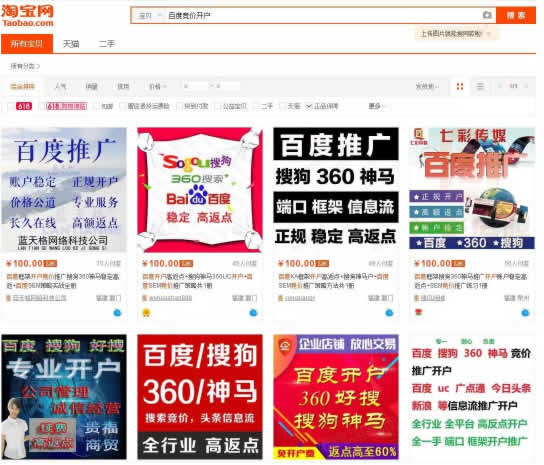544x465 pixels.
Task: Click shop icon beside 蓝天格网络科技公司 shop name
Action: 8,298
